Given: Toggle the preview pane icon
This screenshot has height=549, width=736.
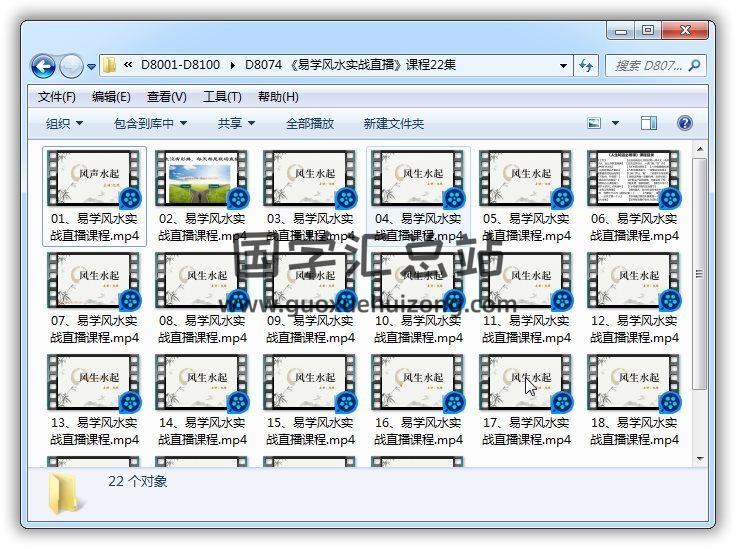Looking at the screenshot, I should (649, 123).
